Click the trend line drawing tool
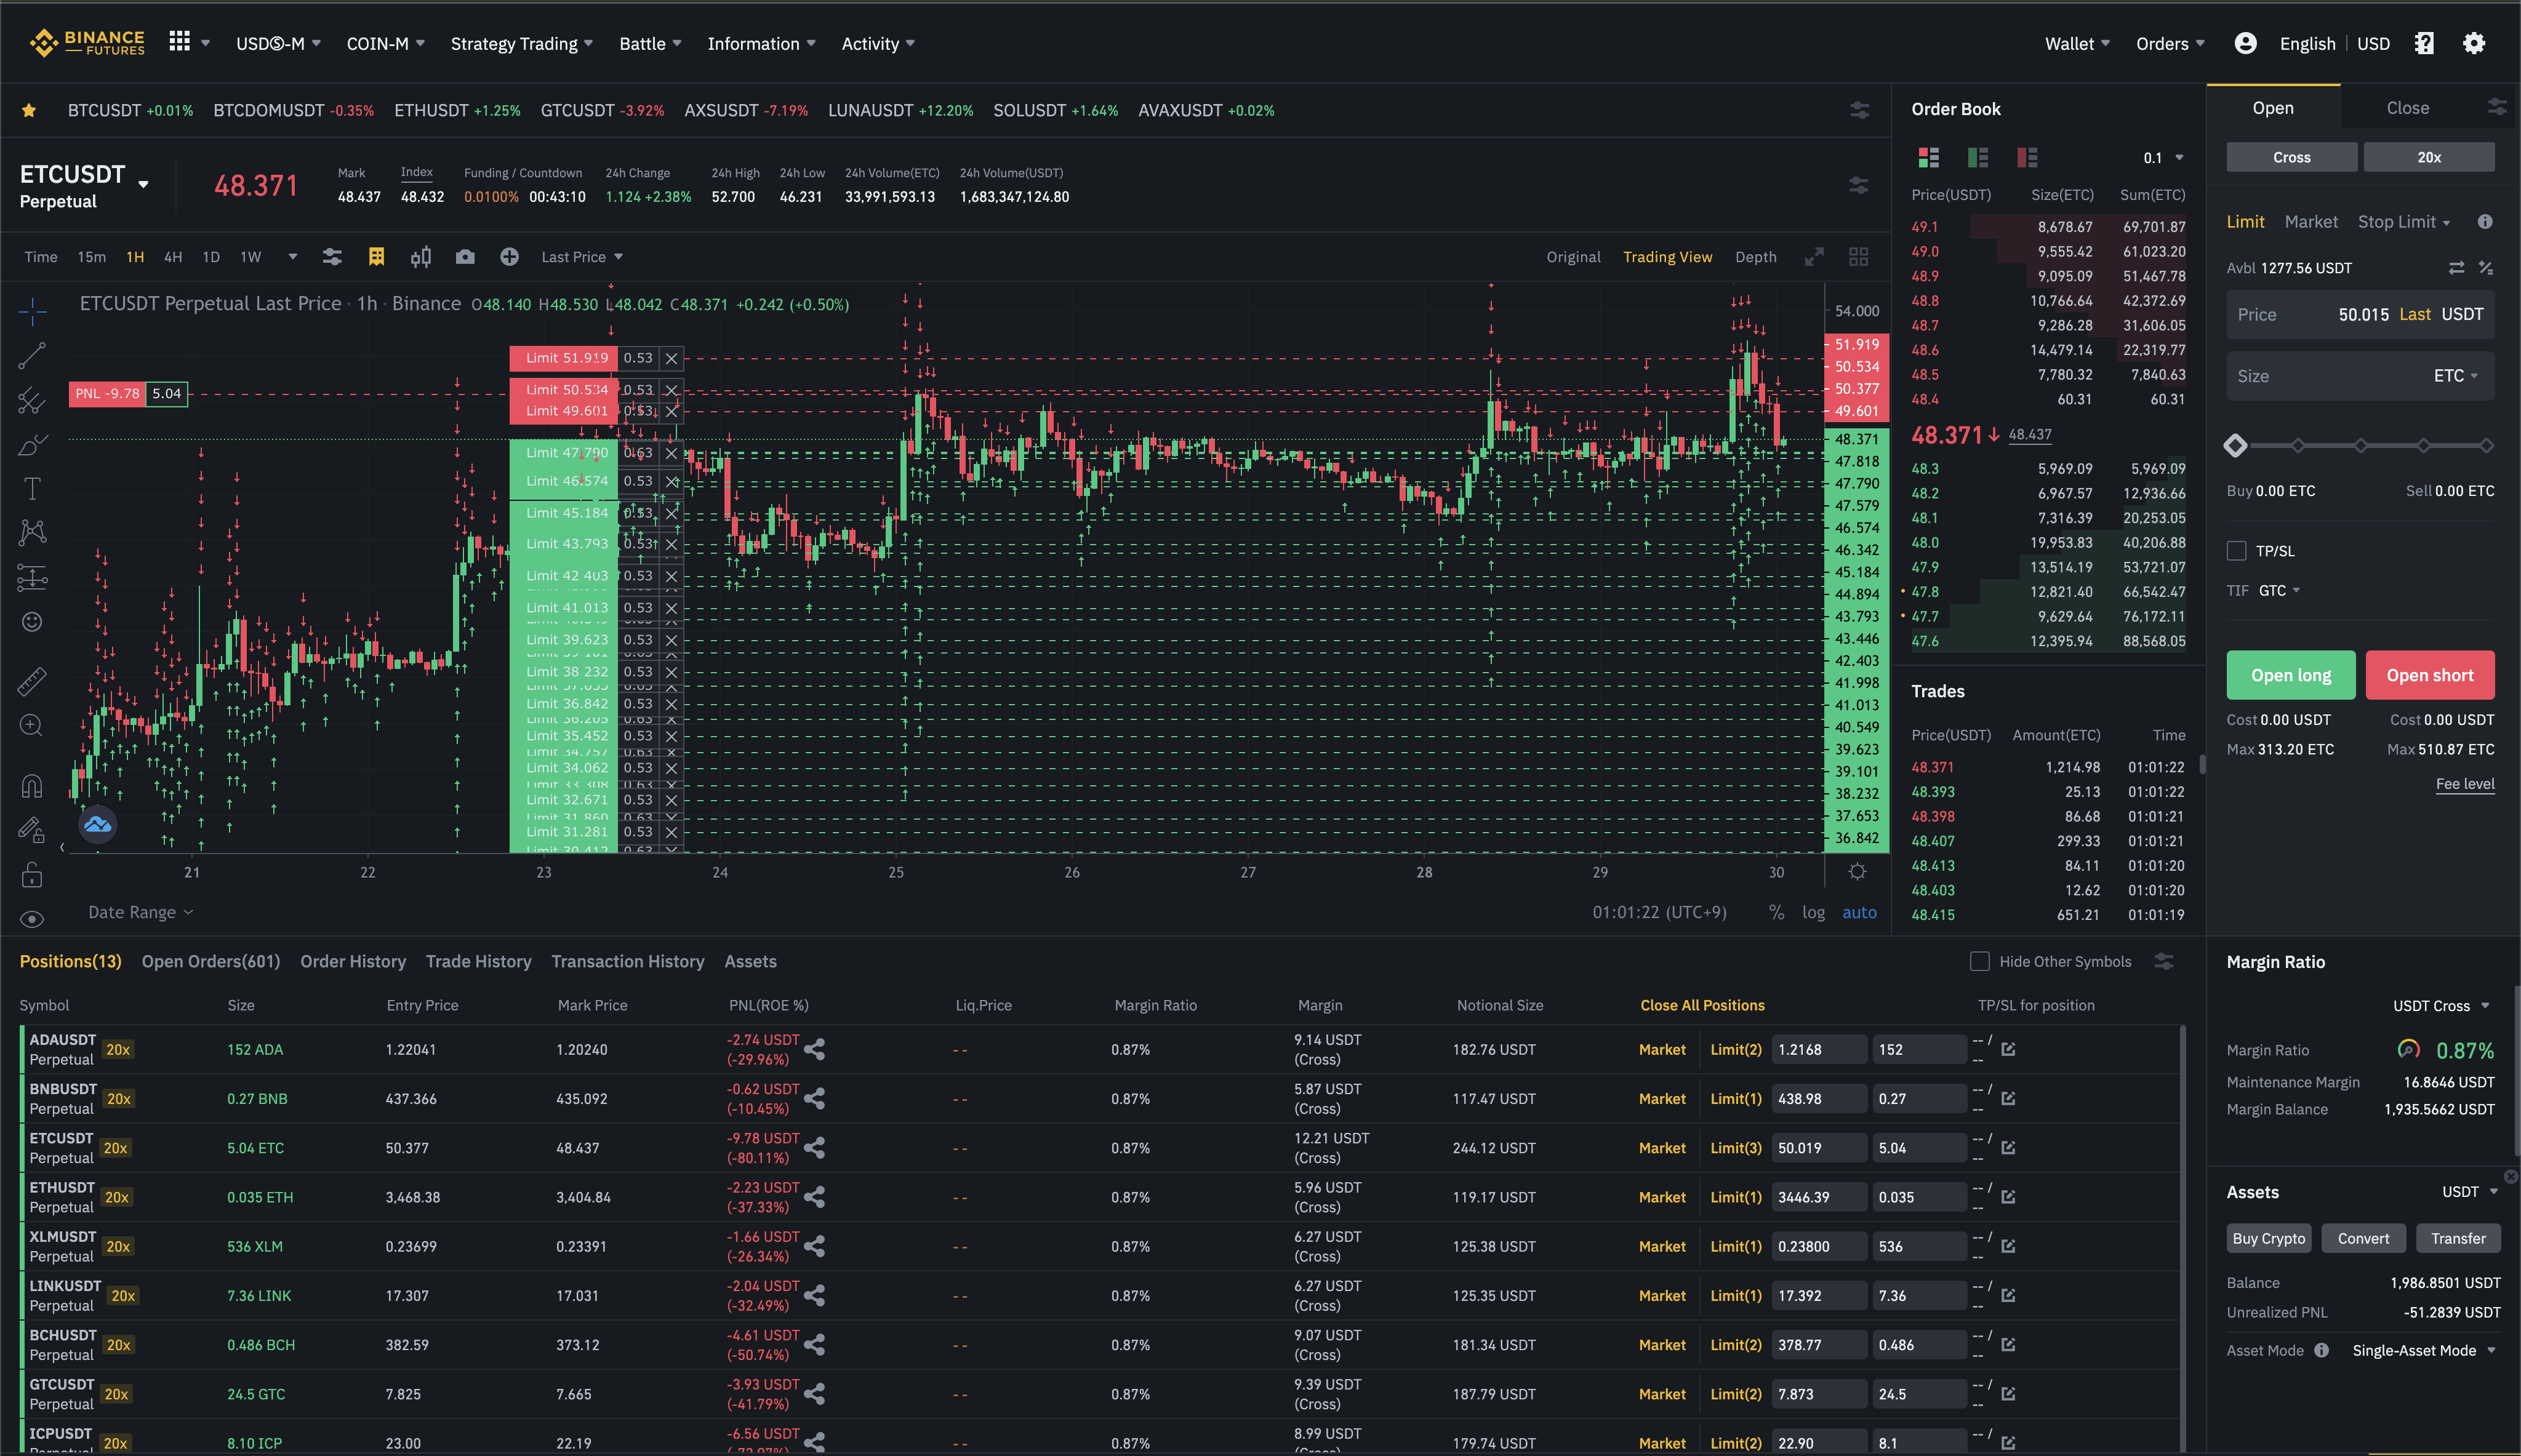The image size is (2521, 1456). pyautogui.click(x=32, y=354)
